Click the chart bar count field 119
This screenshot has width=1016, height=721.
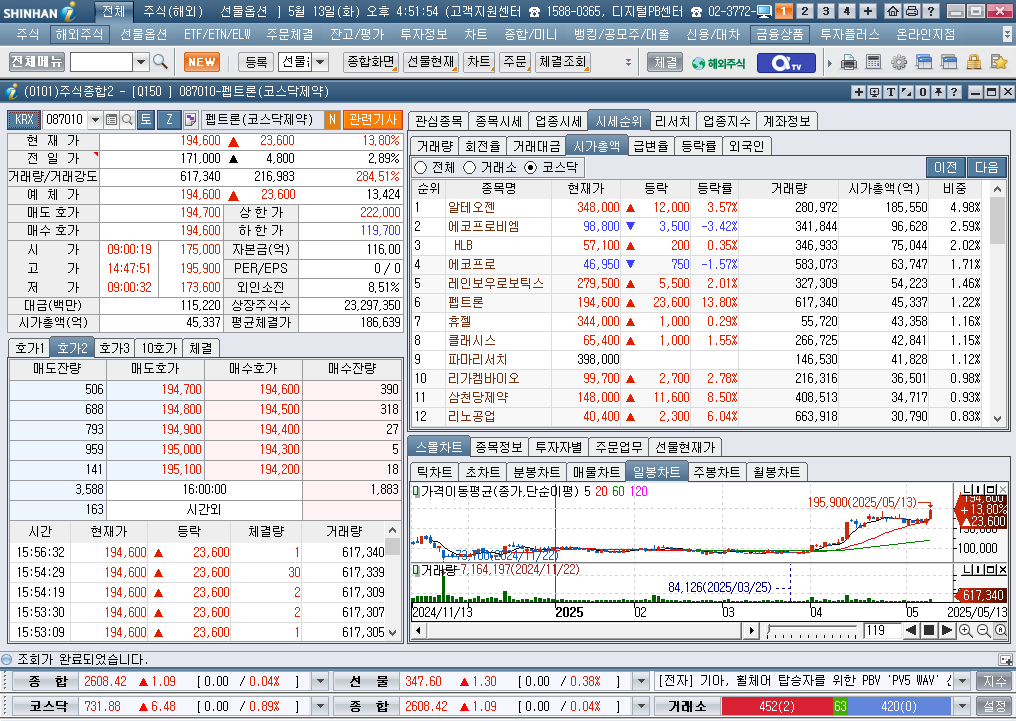coord(881,630)
